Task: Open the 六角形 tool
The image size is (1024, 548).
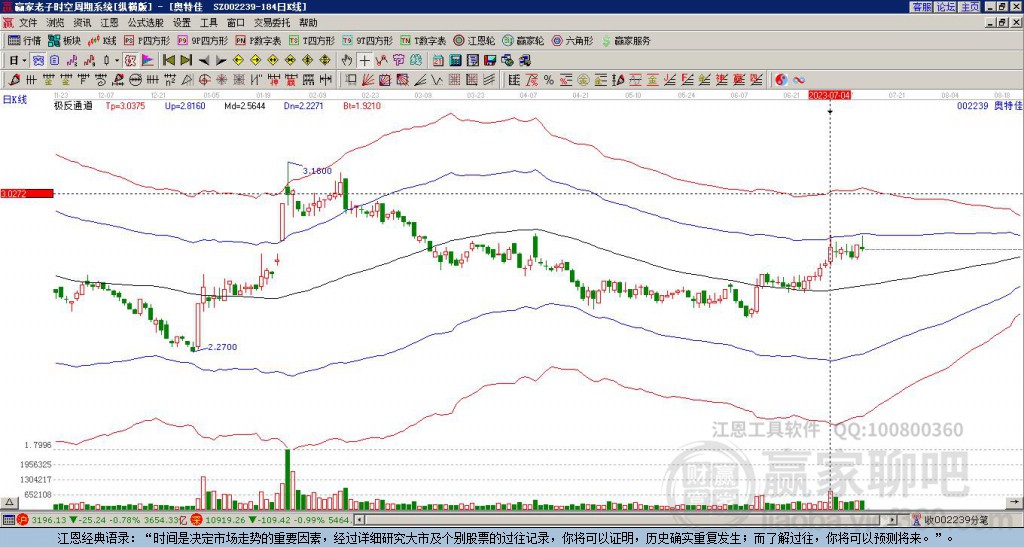Action: point(572,40)
